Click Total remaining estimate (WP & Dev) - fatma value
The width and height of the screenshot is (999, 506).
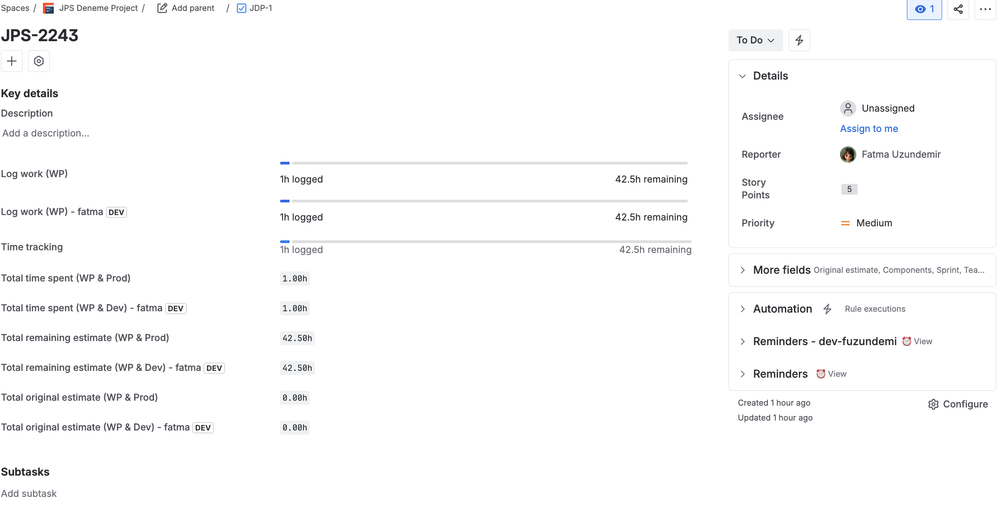pyautogui.click(x=297, y=368)
